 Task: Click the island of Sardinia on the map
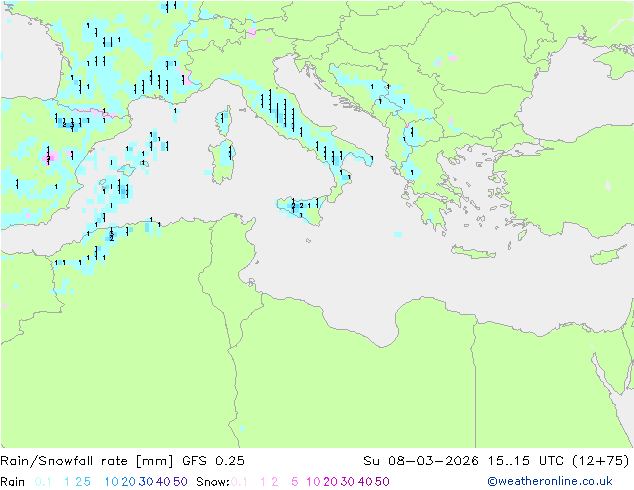pyautogui.click(x=222, y=162)
